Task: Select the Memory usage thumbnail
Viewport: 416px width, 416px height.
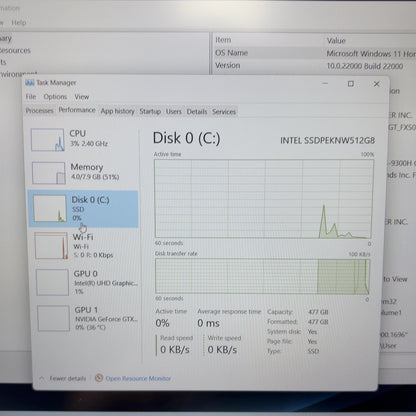Action: (49, 173)
